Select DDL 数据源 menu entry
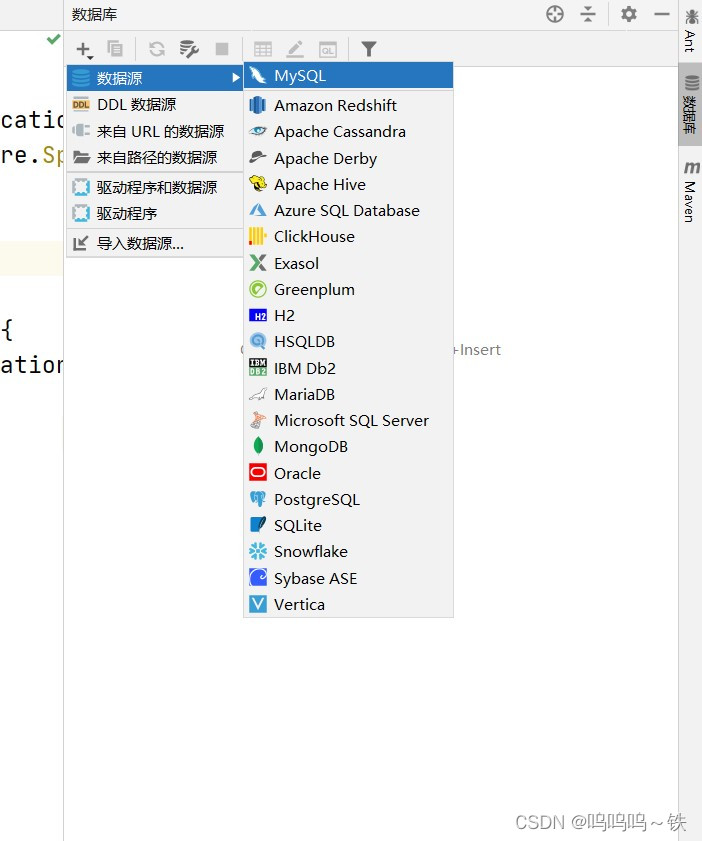 (x=155, y=105)
